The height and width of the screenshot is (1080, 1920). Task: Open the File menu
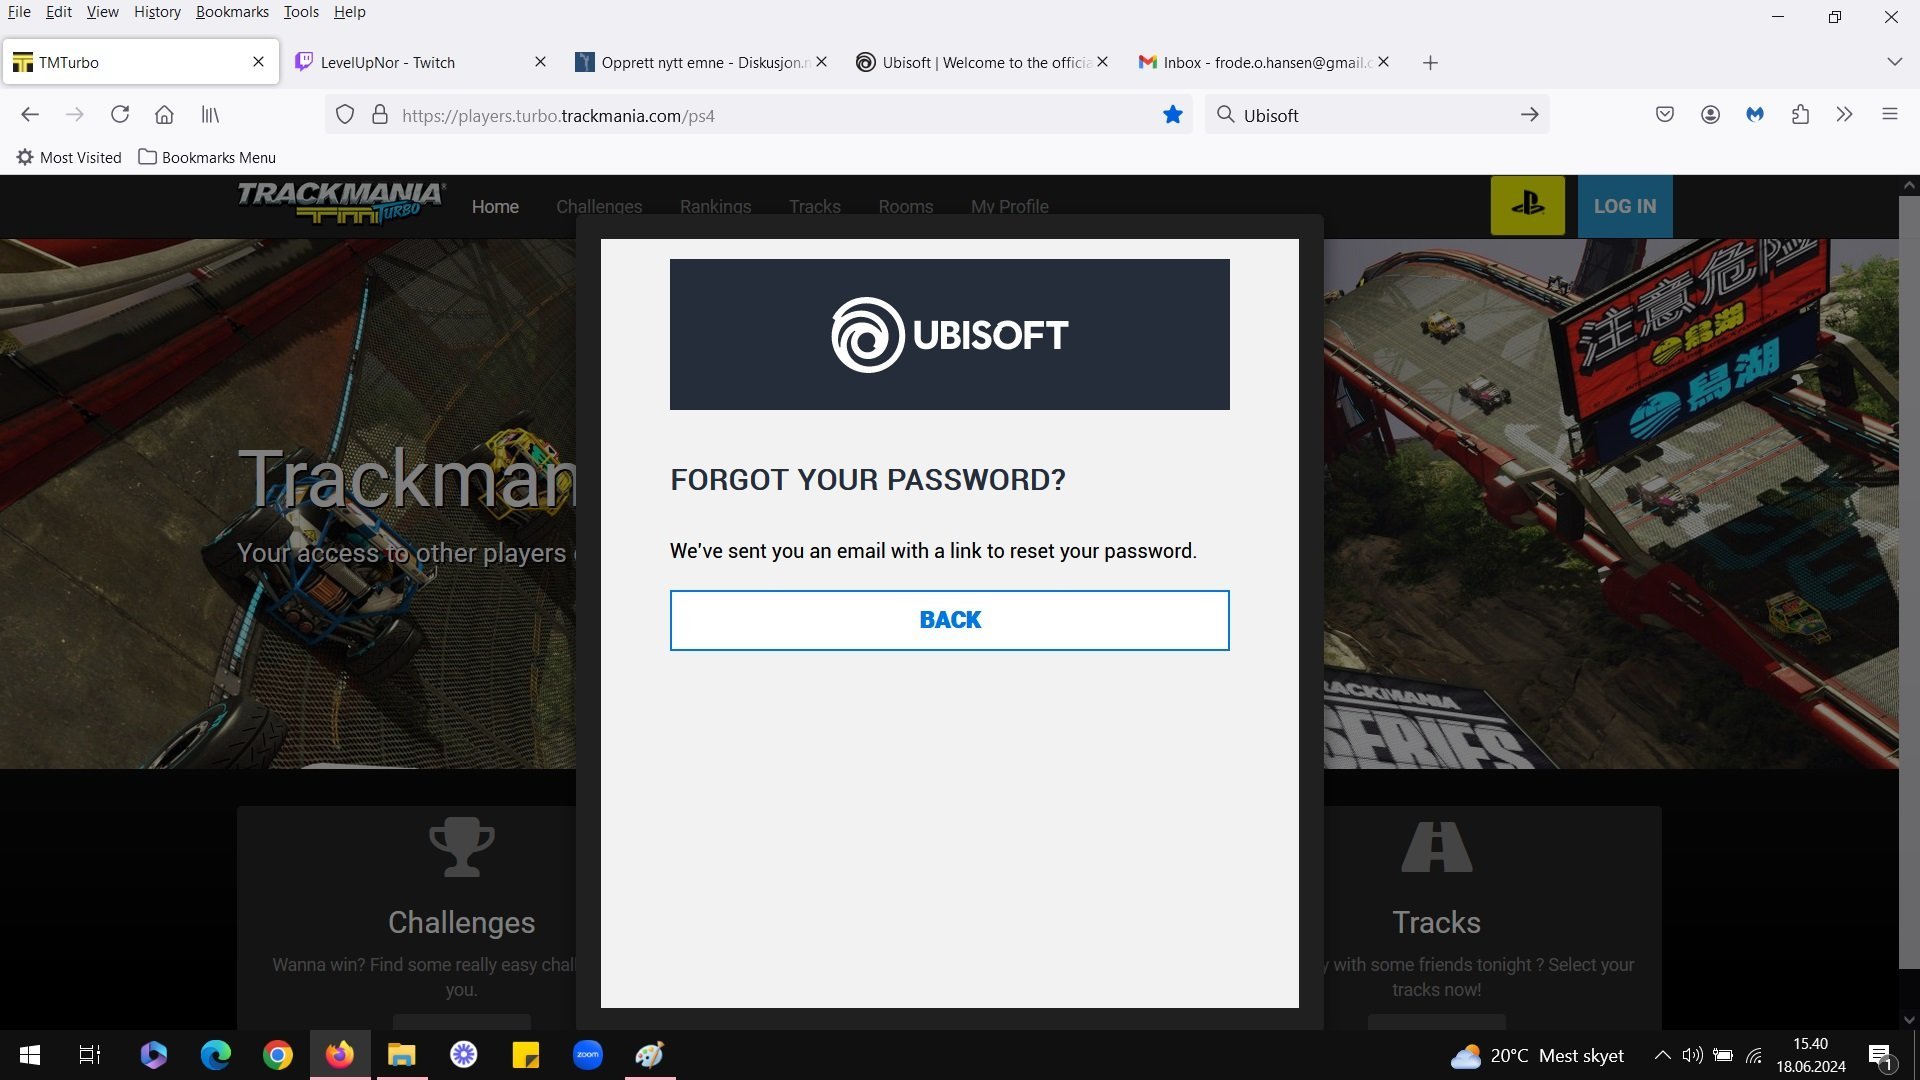pos(19,12)
